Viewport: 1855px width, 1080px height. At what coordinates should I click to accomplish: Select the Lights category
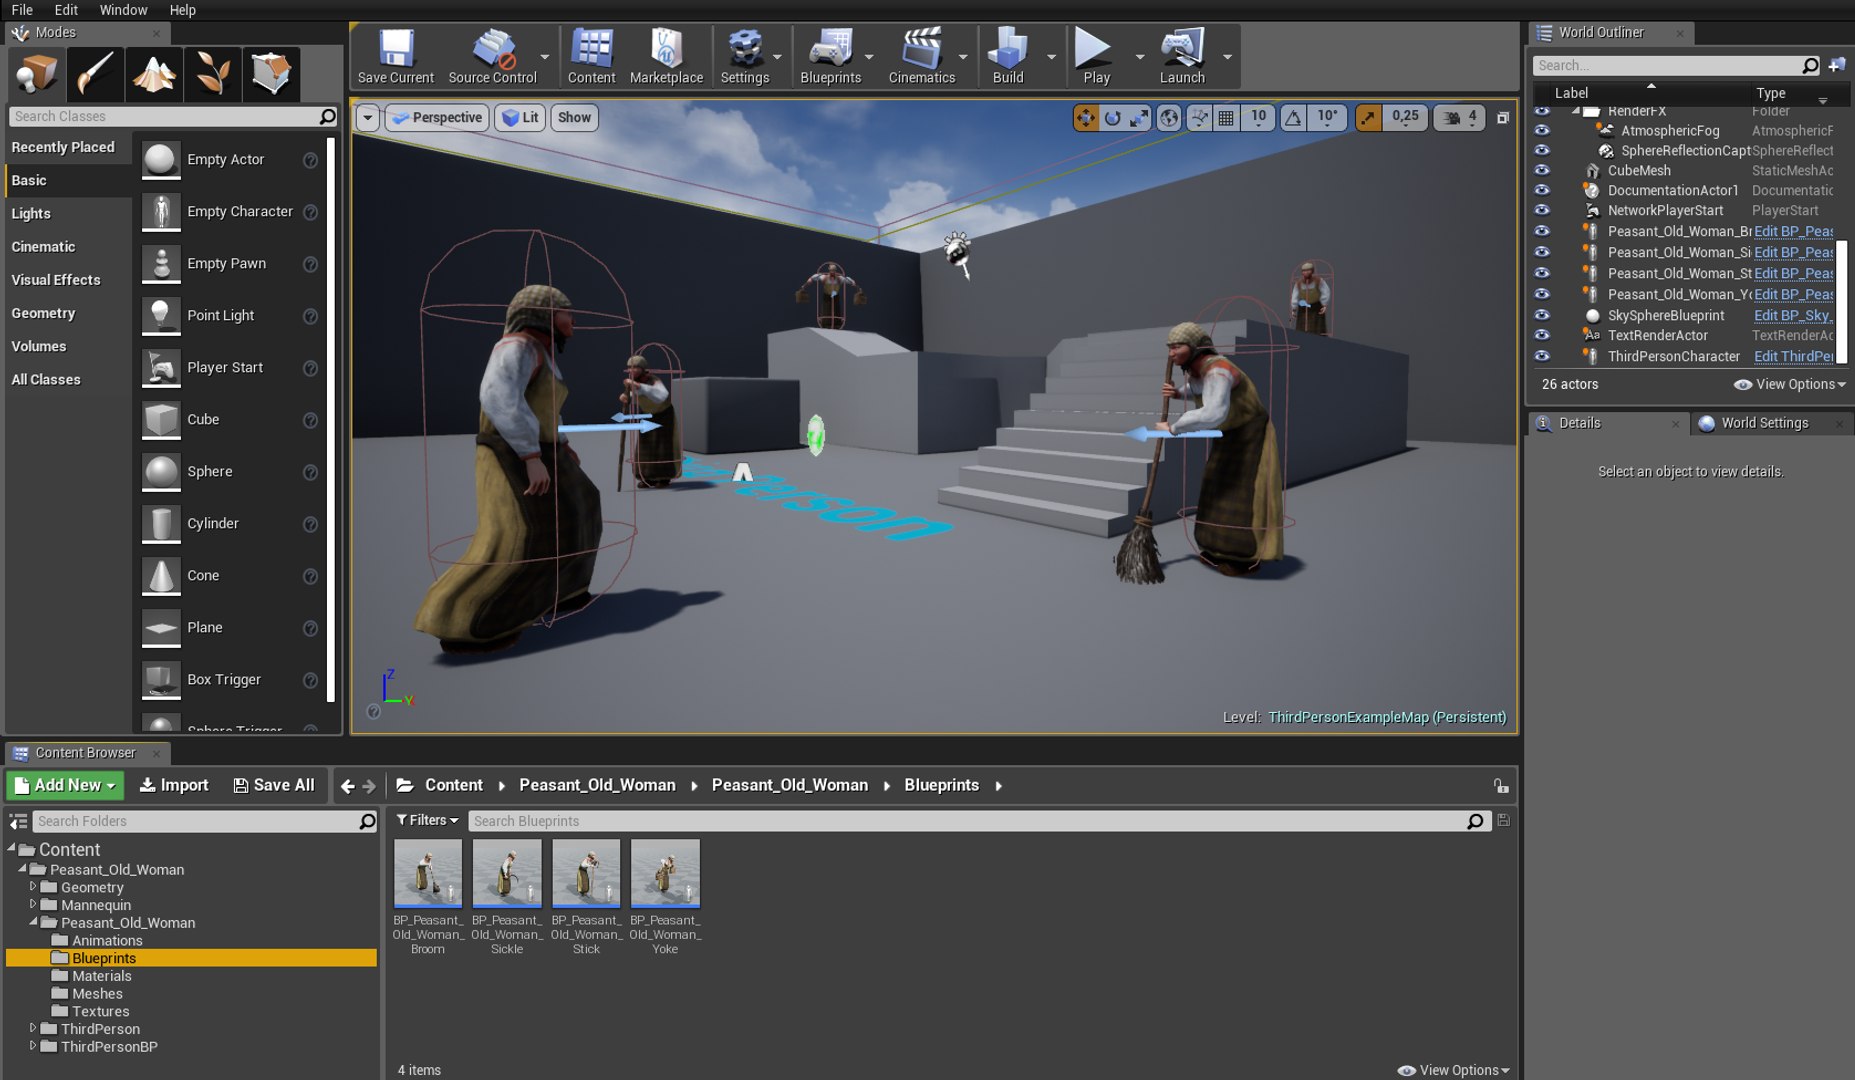pos(31,214)
